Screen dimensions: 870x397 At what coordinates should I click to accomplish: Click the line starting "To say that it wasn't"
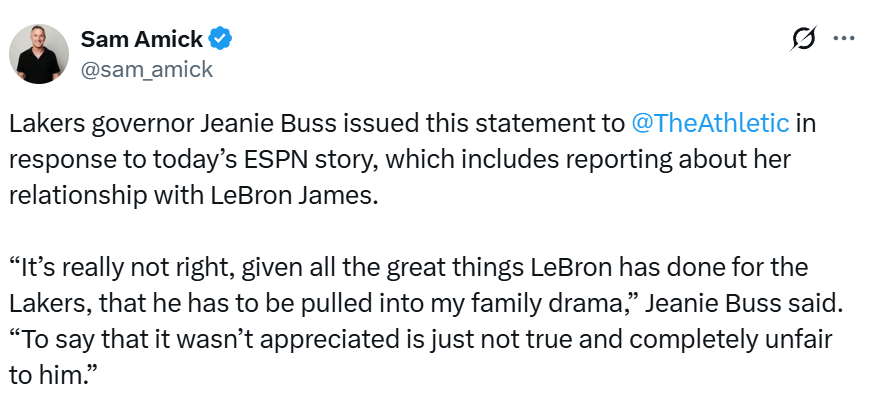pyautogui.click(x=421, y=340)
